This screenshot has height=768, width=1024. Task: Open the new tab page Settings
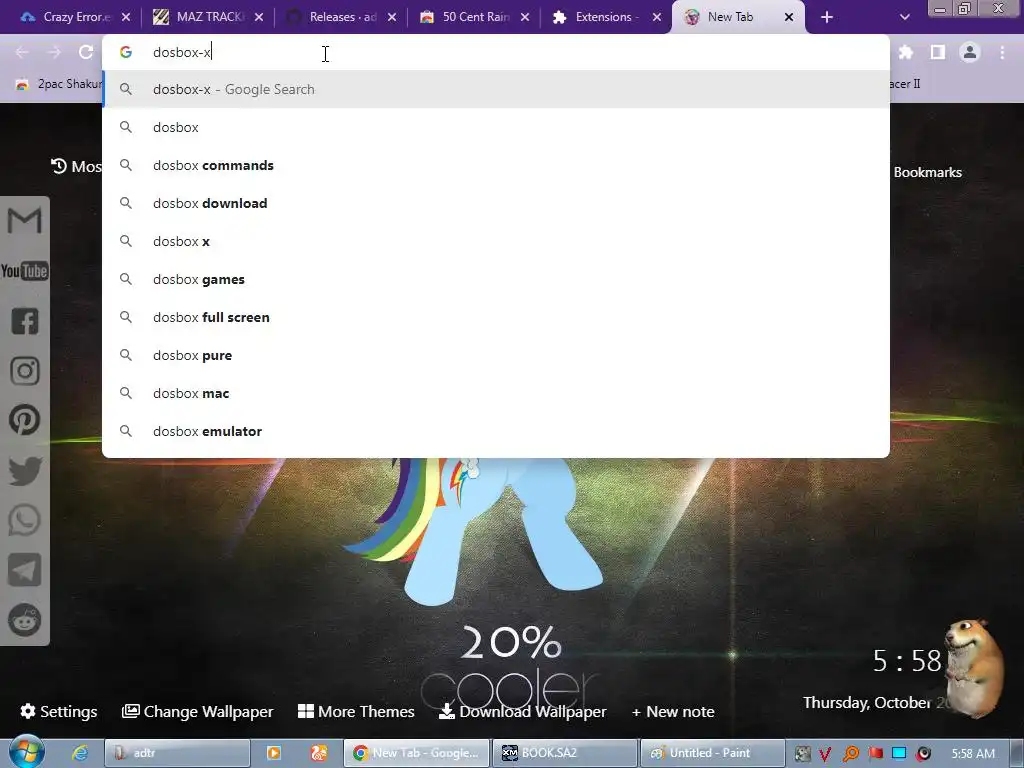pyautogui.click(x=59, y=711)
